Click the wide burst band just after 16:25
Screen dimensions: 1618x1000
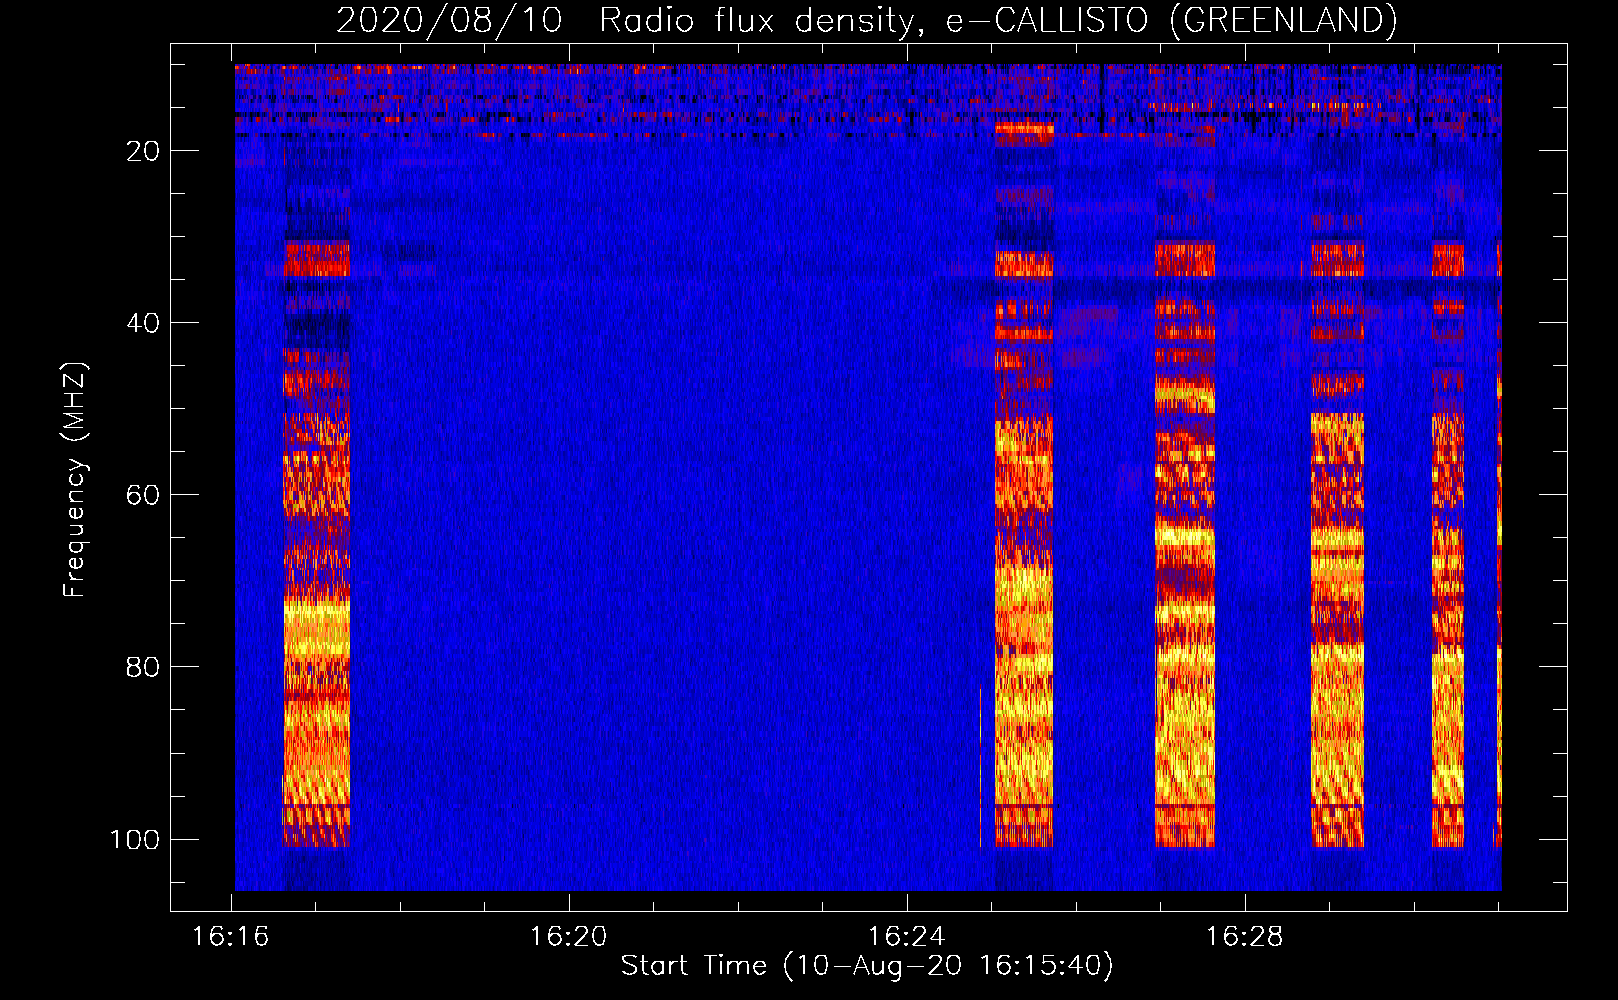1024,485
